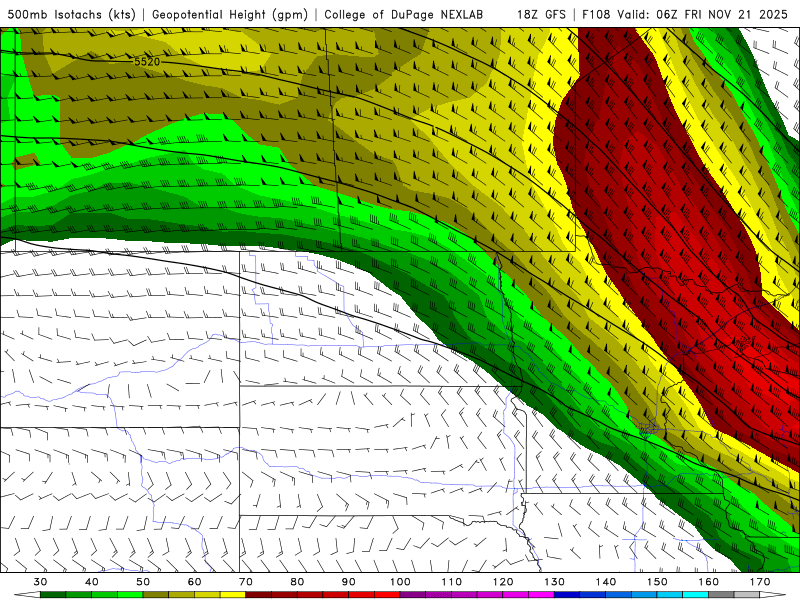Click the "F108" forecast hour label

click(x=596, y=14)
